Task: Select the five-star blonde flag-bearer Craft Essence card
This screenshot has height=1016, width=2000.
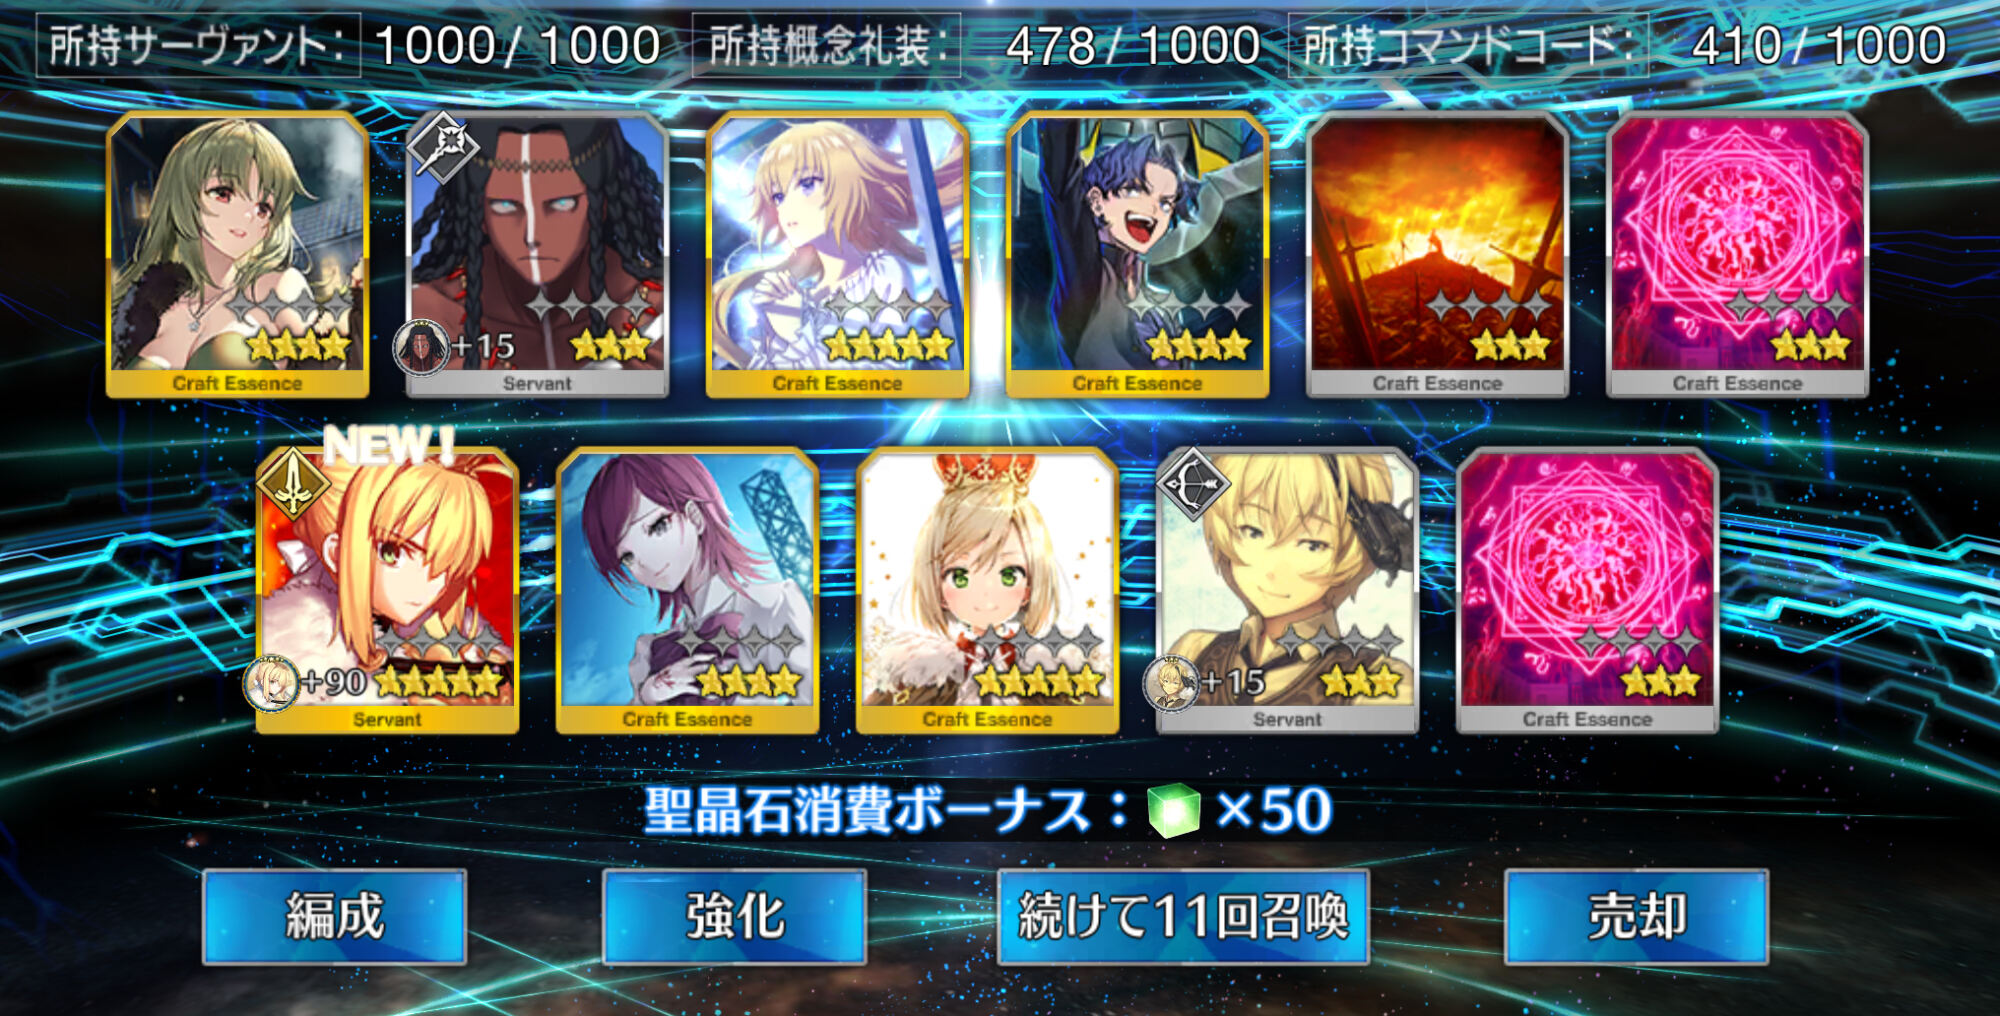Action: click(x=838, y=255)
